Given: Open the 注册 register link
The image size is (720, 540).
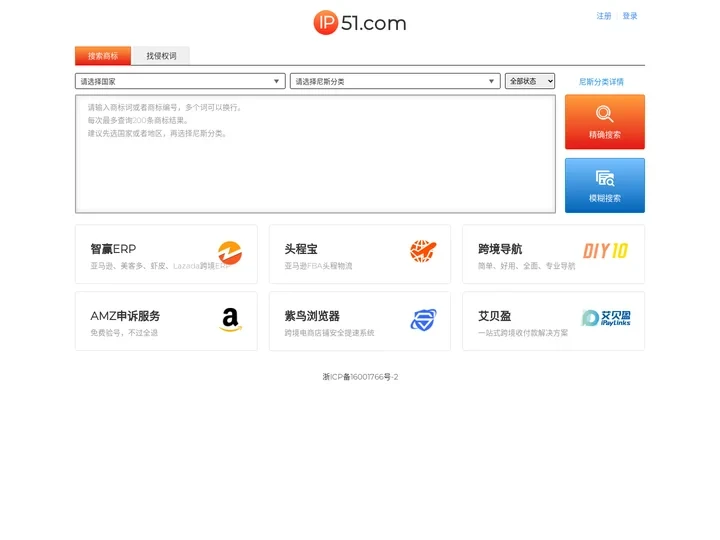Looking at the screenshot, I should pos(603,16).
